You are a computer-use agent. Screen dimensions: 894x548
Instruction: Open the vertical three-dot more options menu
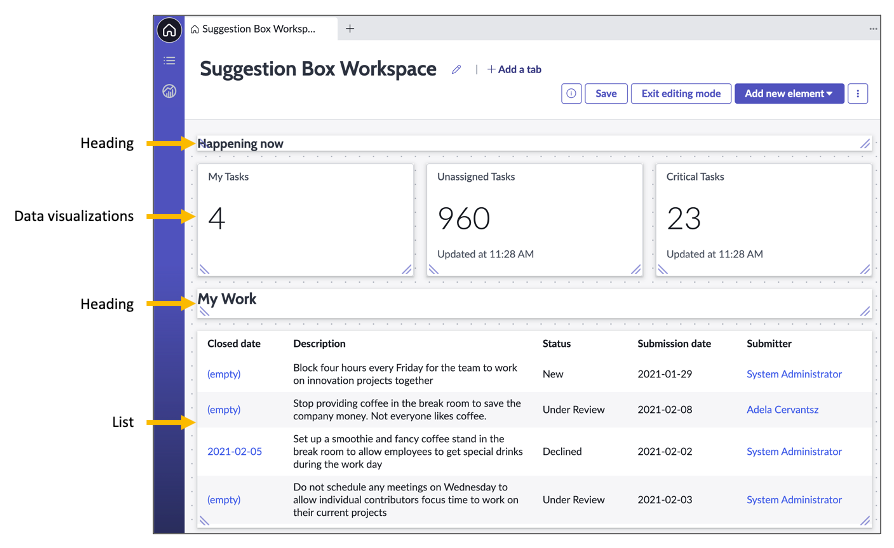point(857,94)
